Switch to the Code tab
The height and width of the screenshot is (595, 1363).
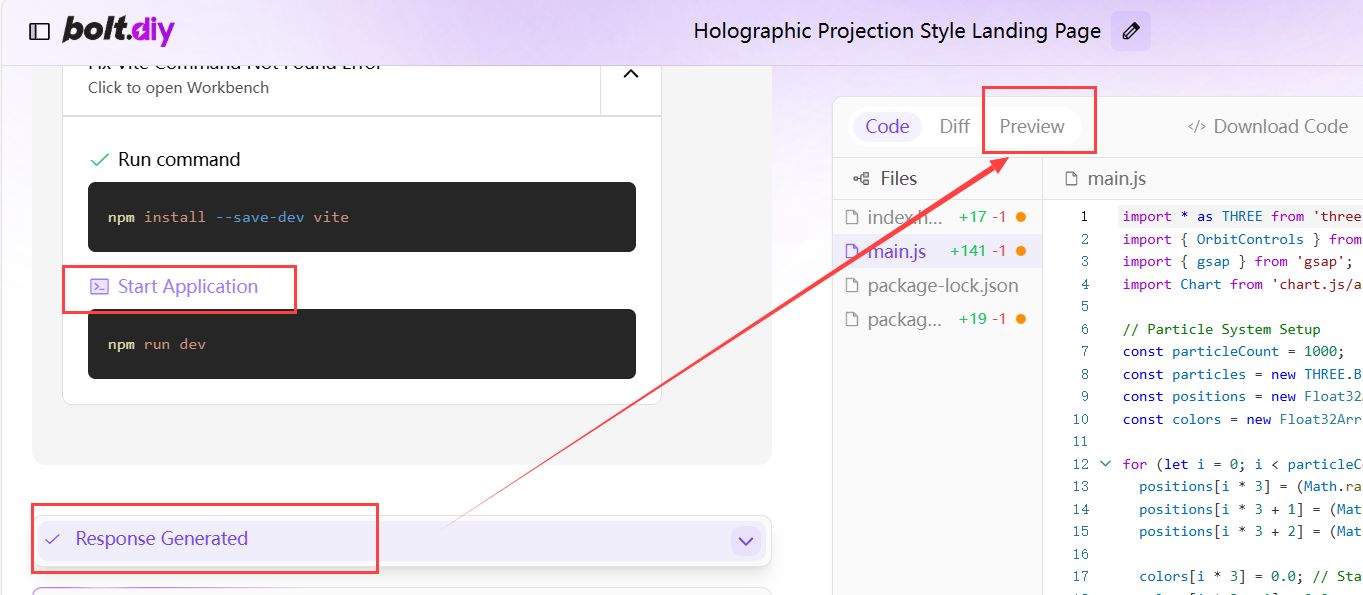pos(887,127)
